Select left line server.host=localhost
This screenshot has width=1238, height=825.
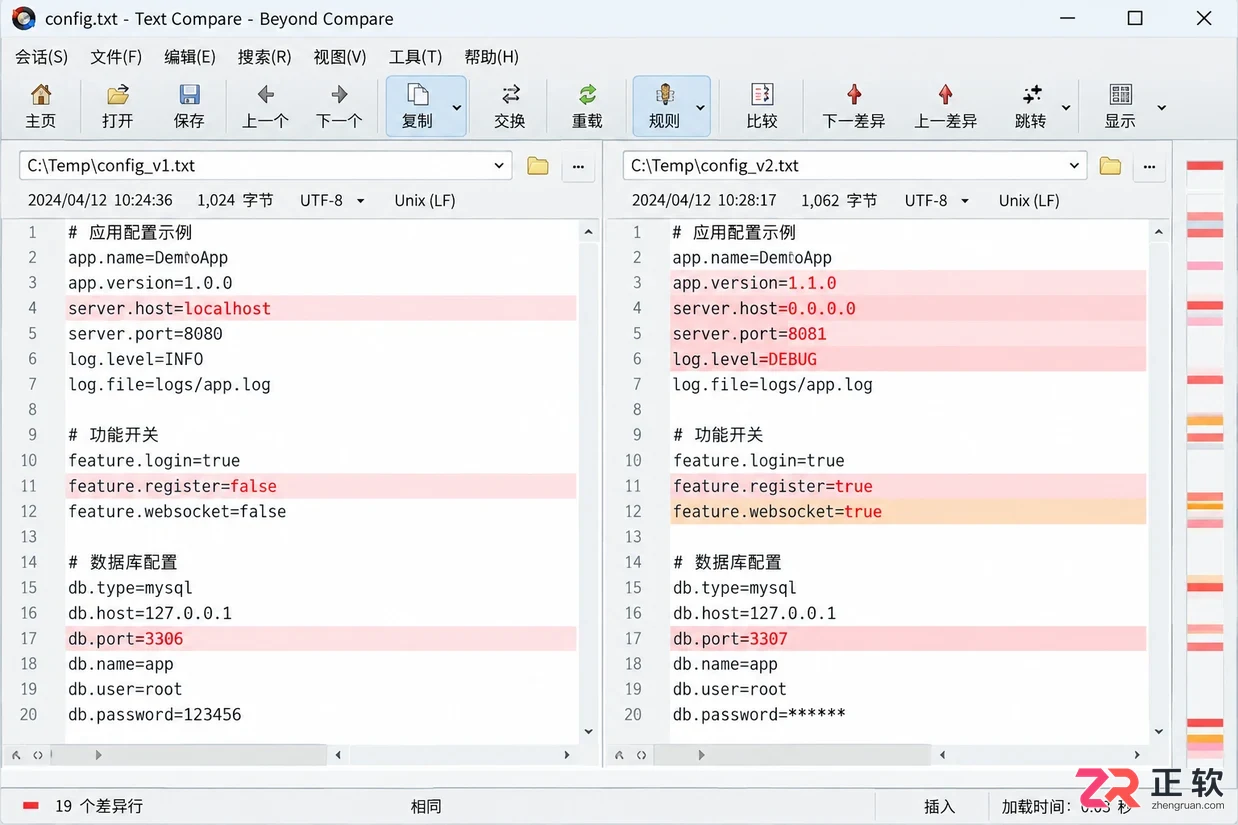tap(321, 308)
